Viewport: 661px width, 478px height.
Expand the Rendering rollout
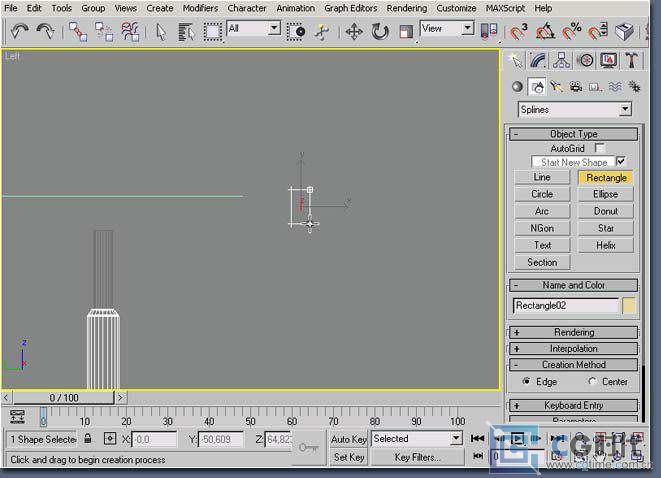coord(573,332)
